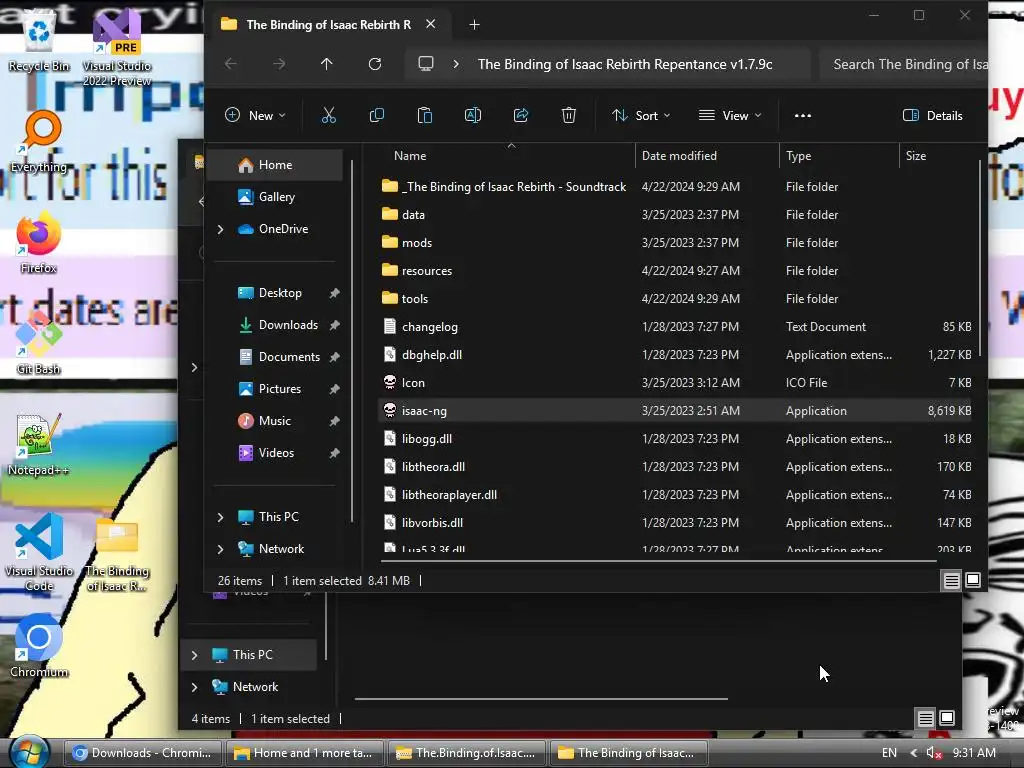
Task: Select the dbghelp.dll file
Action: click(x=675, y=355)
